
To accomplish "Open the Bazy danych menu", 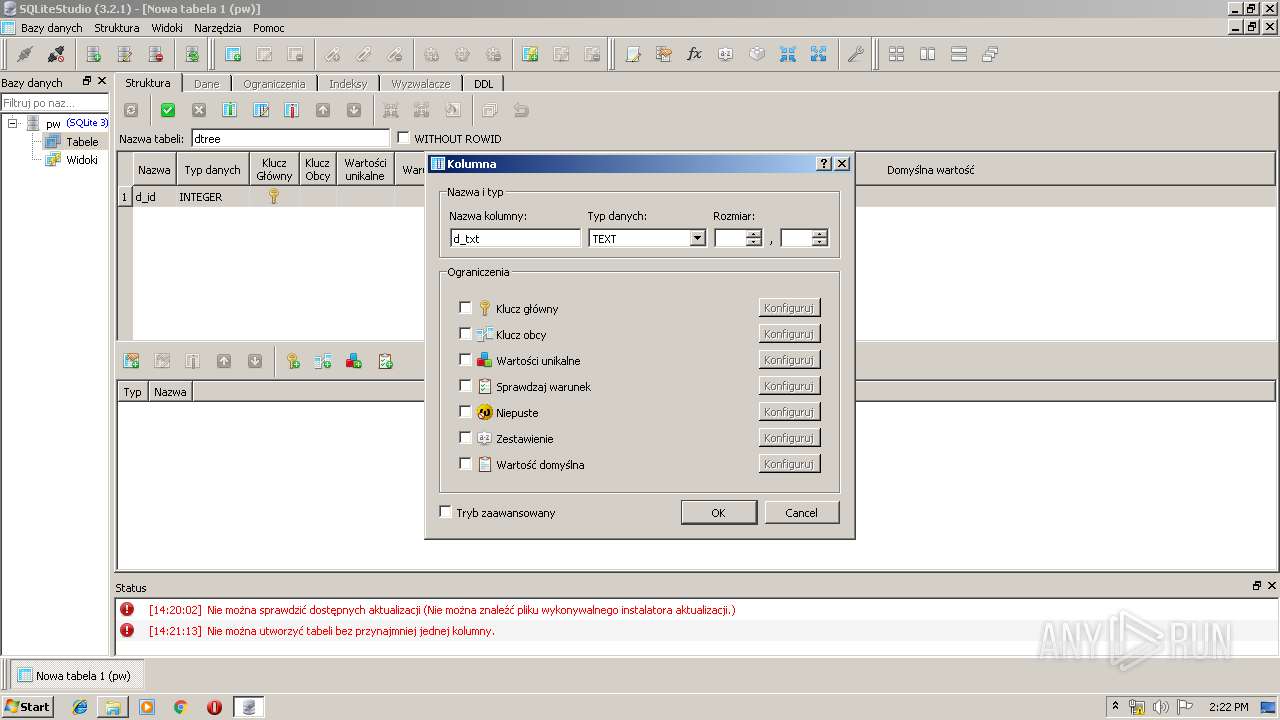I will point(52,28).
